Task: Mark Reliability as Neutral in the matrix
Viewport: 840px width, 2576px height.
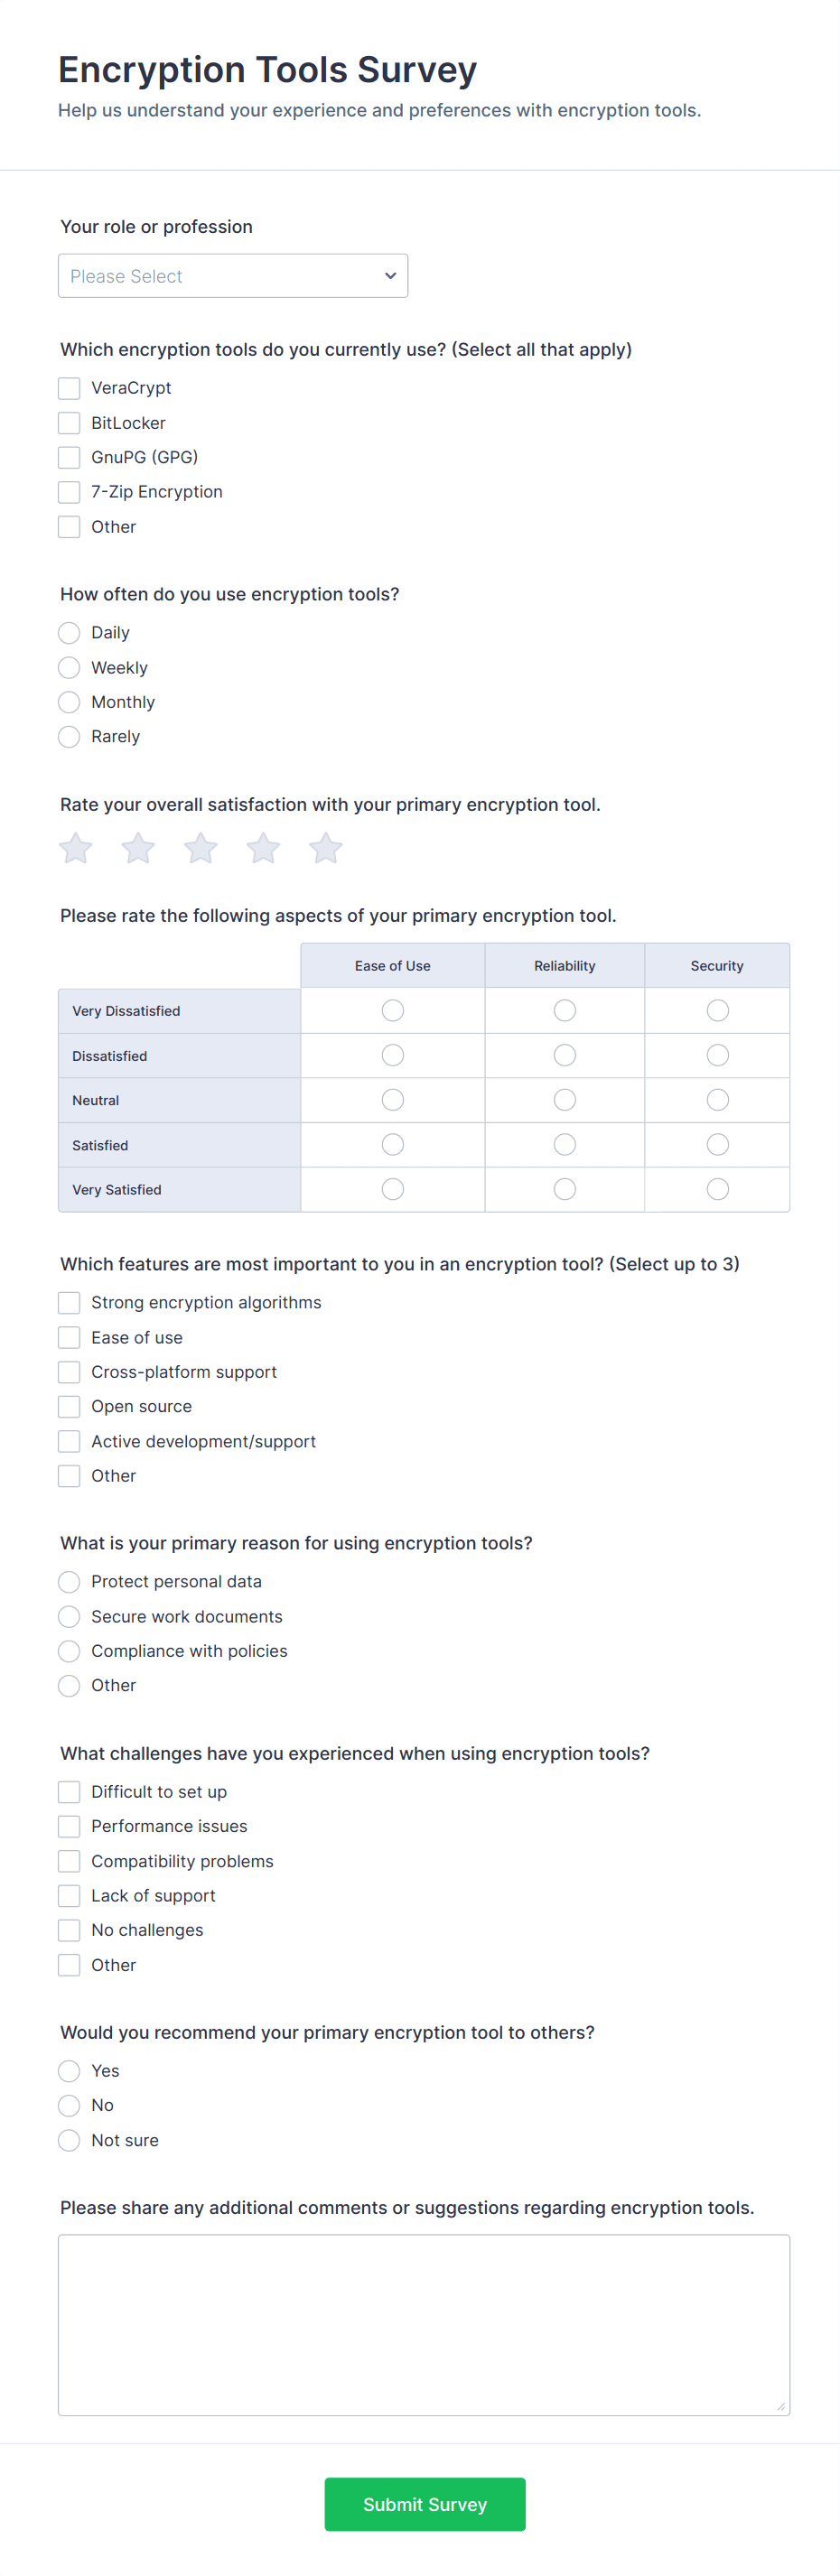Action: (564, 1099)
